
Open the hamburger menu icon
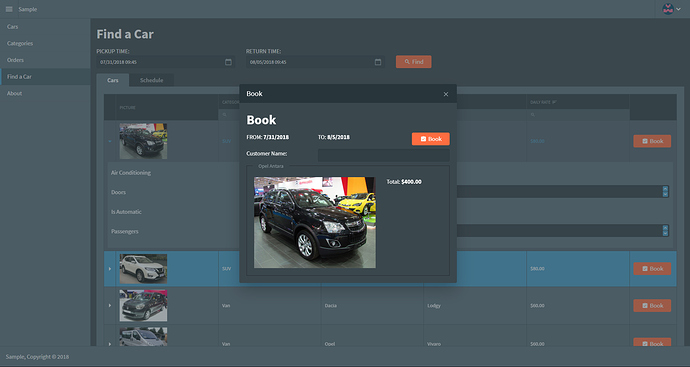[9, 9]
